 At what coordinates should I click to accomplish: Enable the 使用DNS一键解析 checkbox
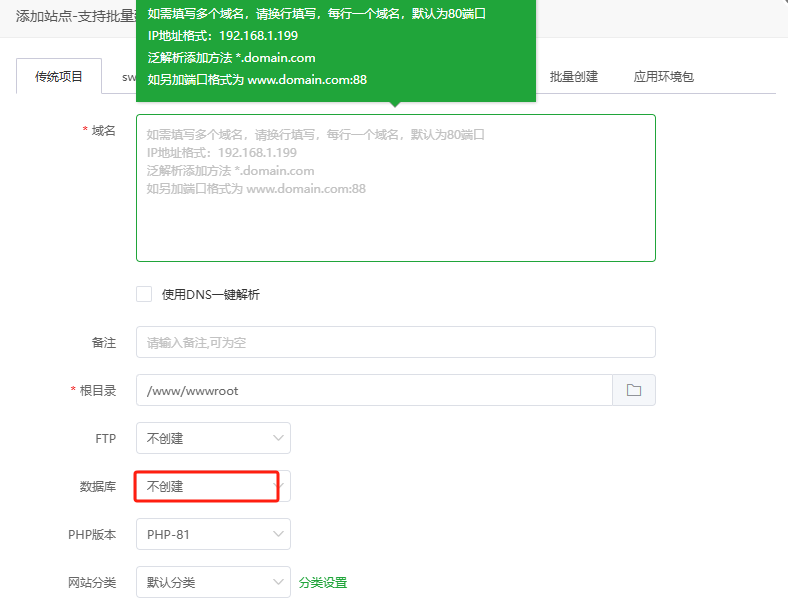pyautogui.click(x=144, y=294)
